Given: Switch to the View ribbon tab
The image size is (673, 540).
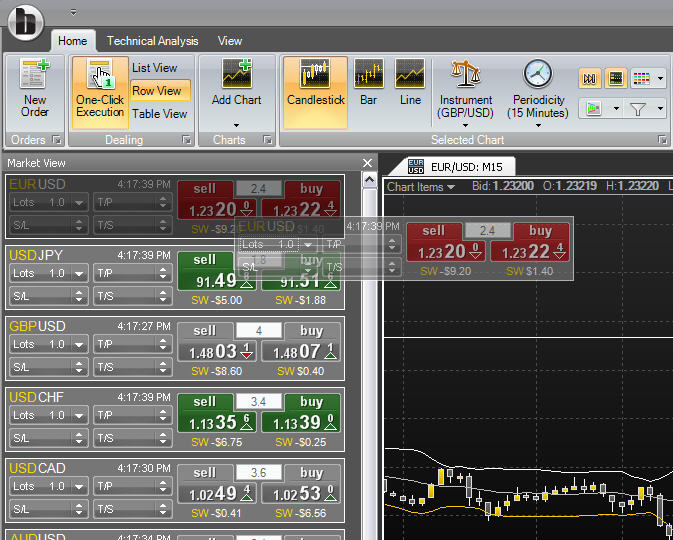Looking at the screenshot, I should click(x=230, y=41).
